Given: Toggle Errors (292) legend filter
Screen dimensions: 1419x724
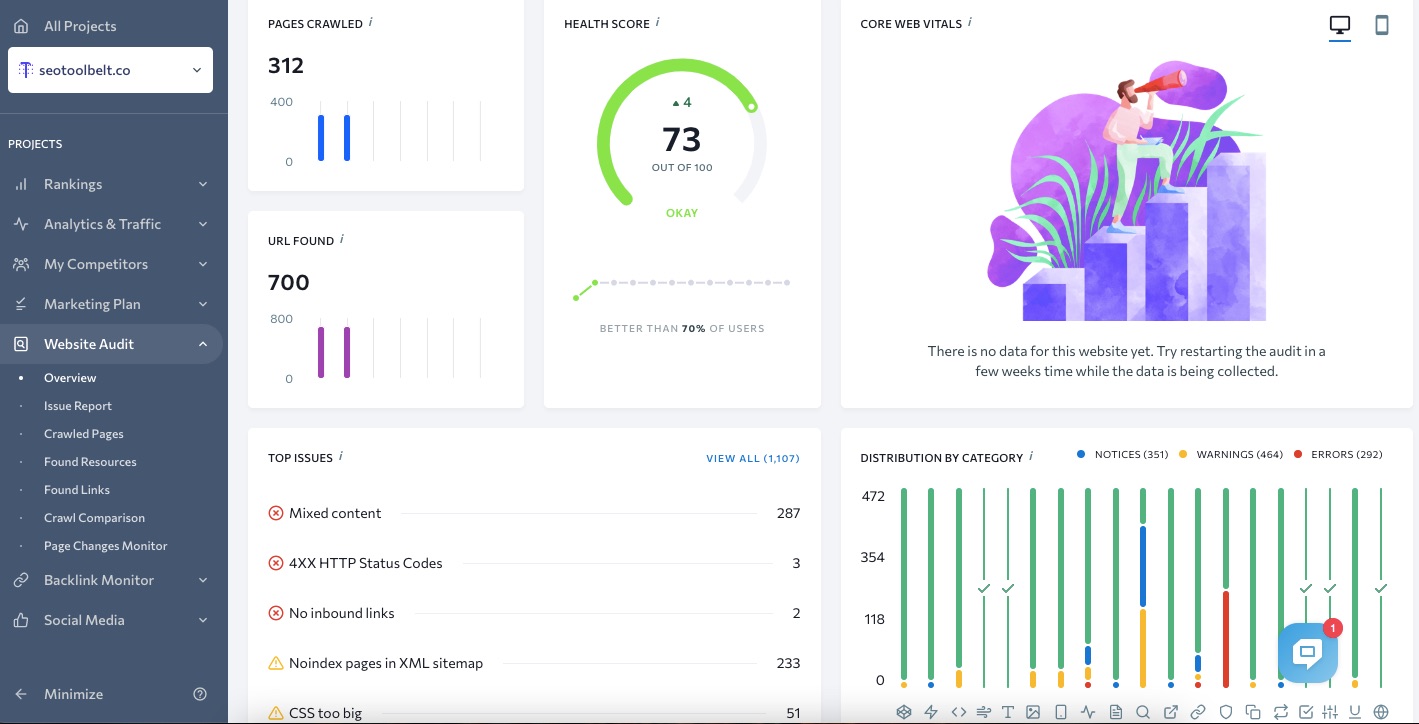Looking at the screenshot, I should pos(1338,454).
